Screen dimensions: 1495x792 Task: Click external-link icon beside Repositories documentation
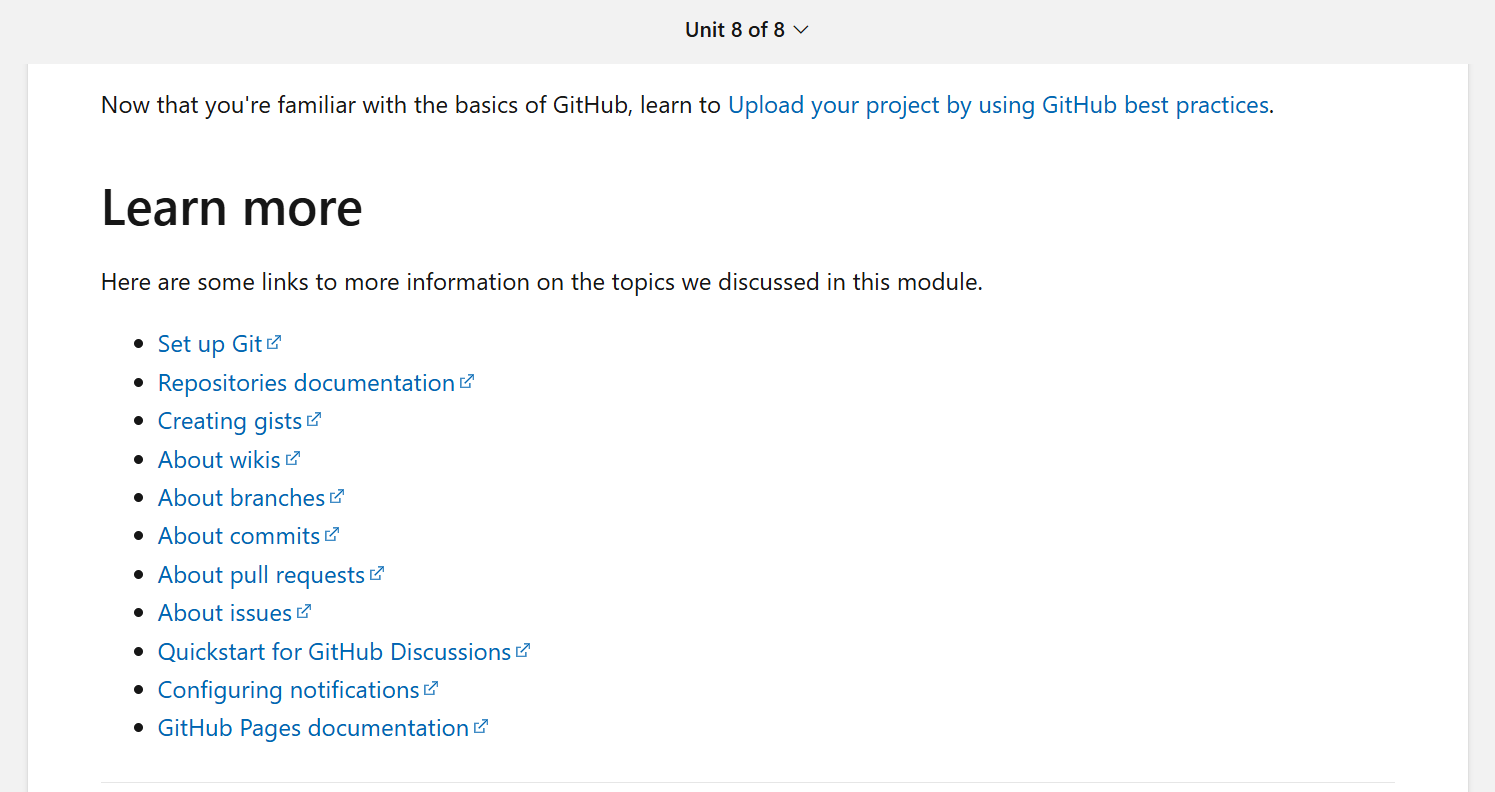pyautogui.click(x=467, y=381)
